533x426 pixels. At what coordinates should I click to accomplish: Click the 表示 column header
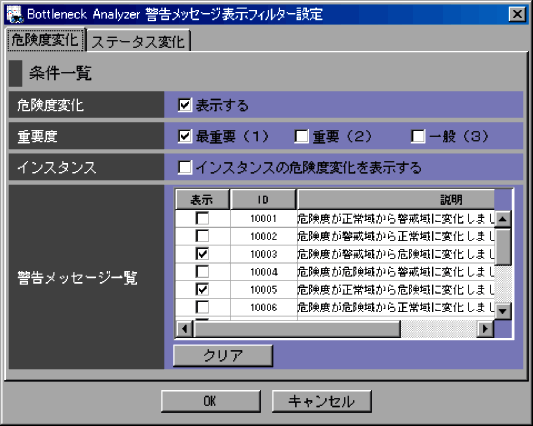tap(202, 200)
